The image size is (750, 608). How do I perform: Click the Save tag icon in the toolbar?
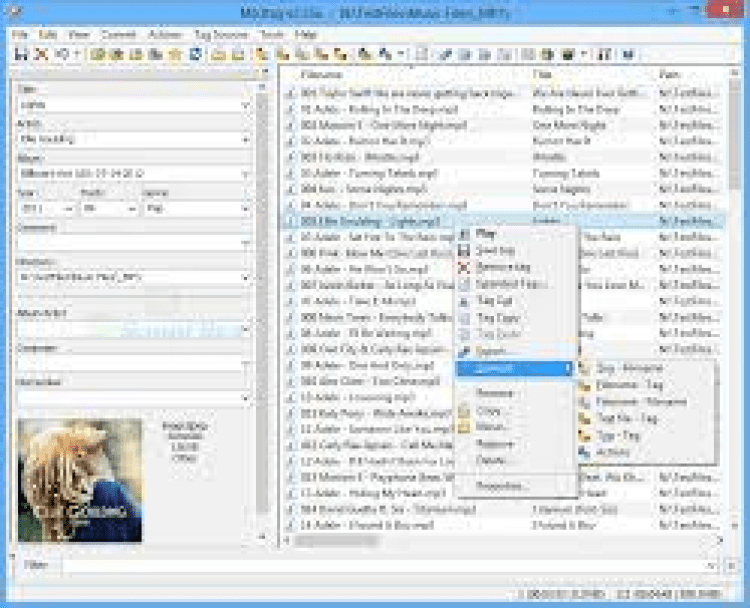21,54
